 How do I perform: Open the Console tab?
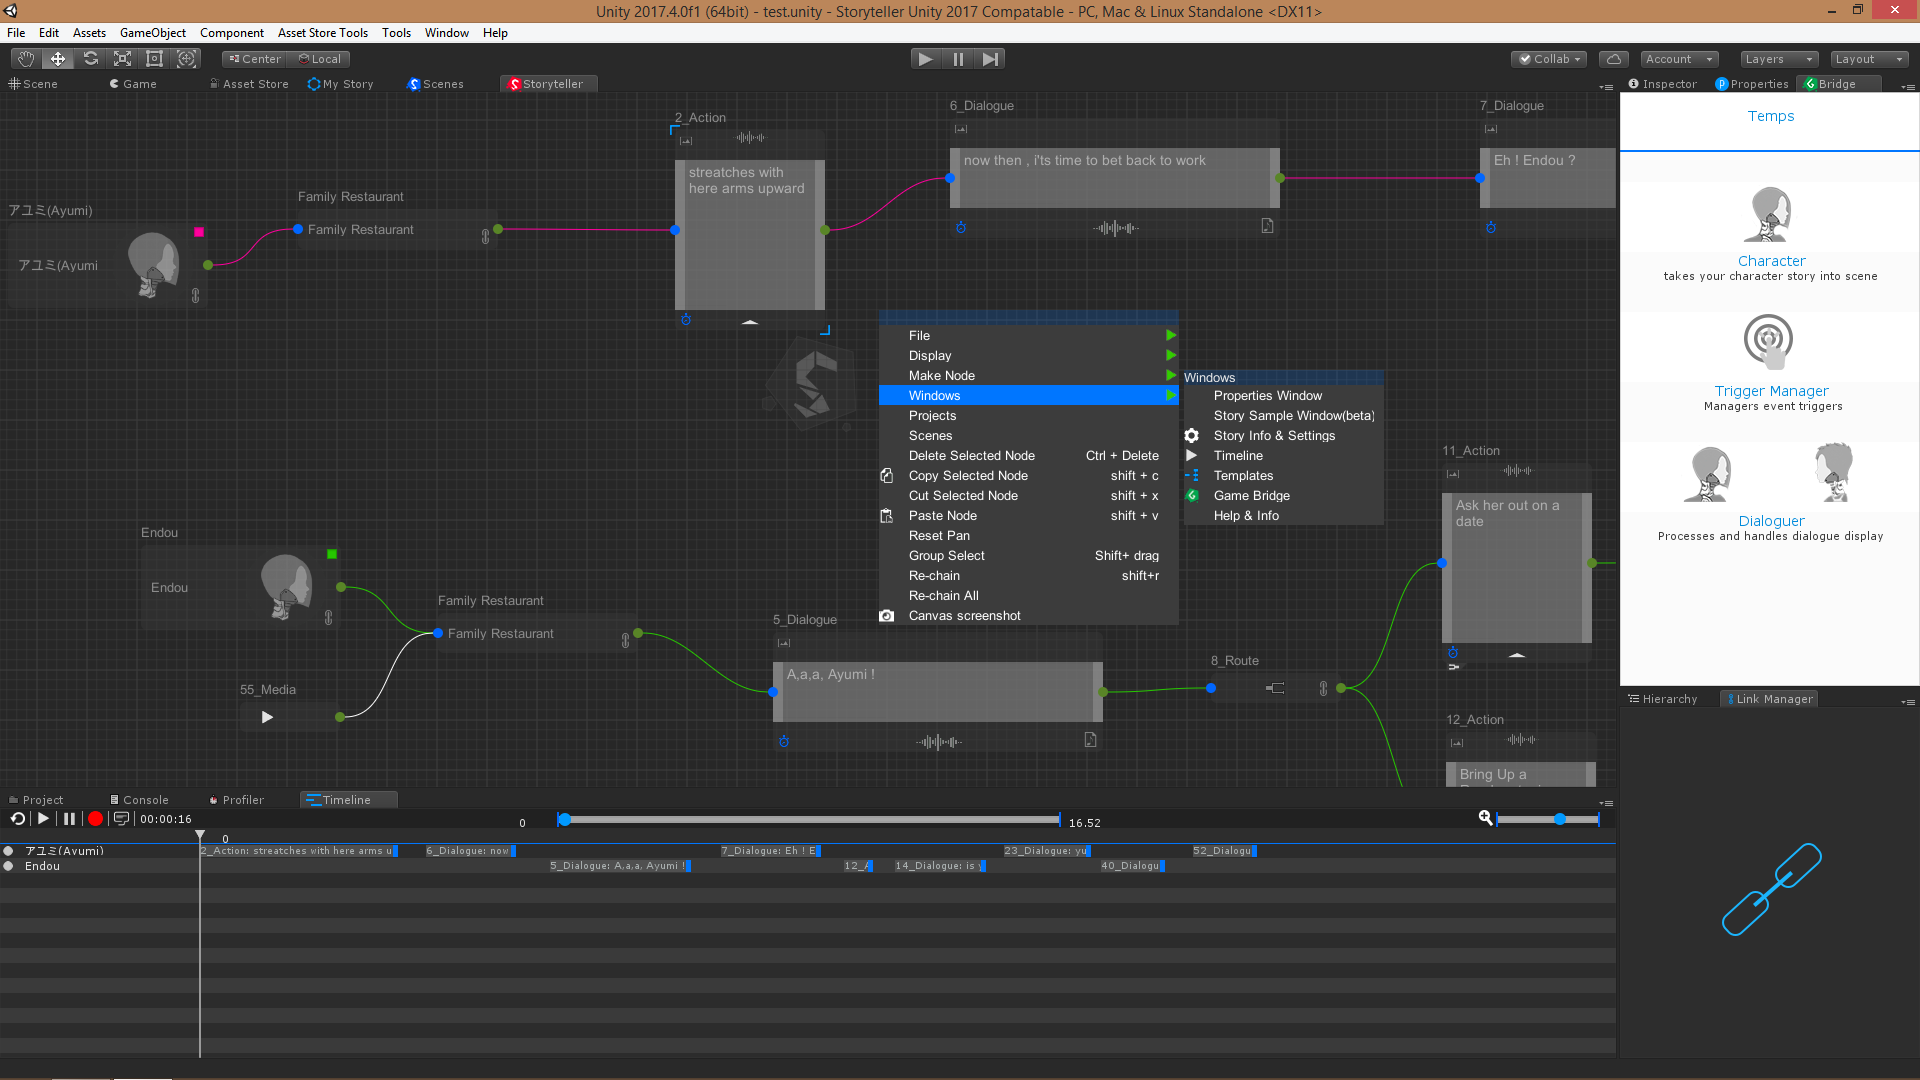139,800
